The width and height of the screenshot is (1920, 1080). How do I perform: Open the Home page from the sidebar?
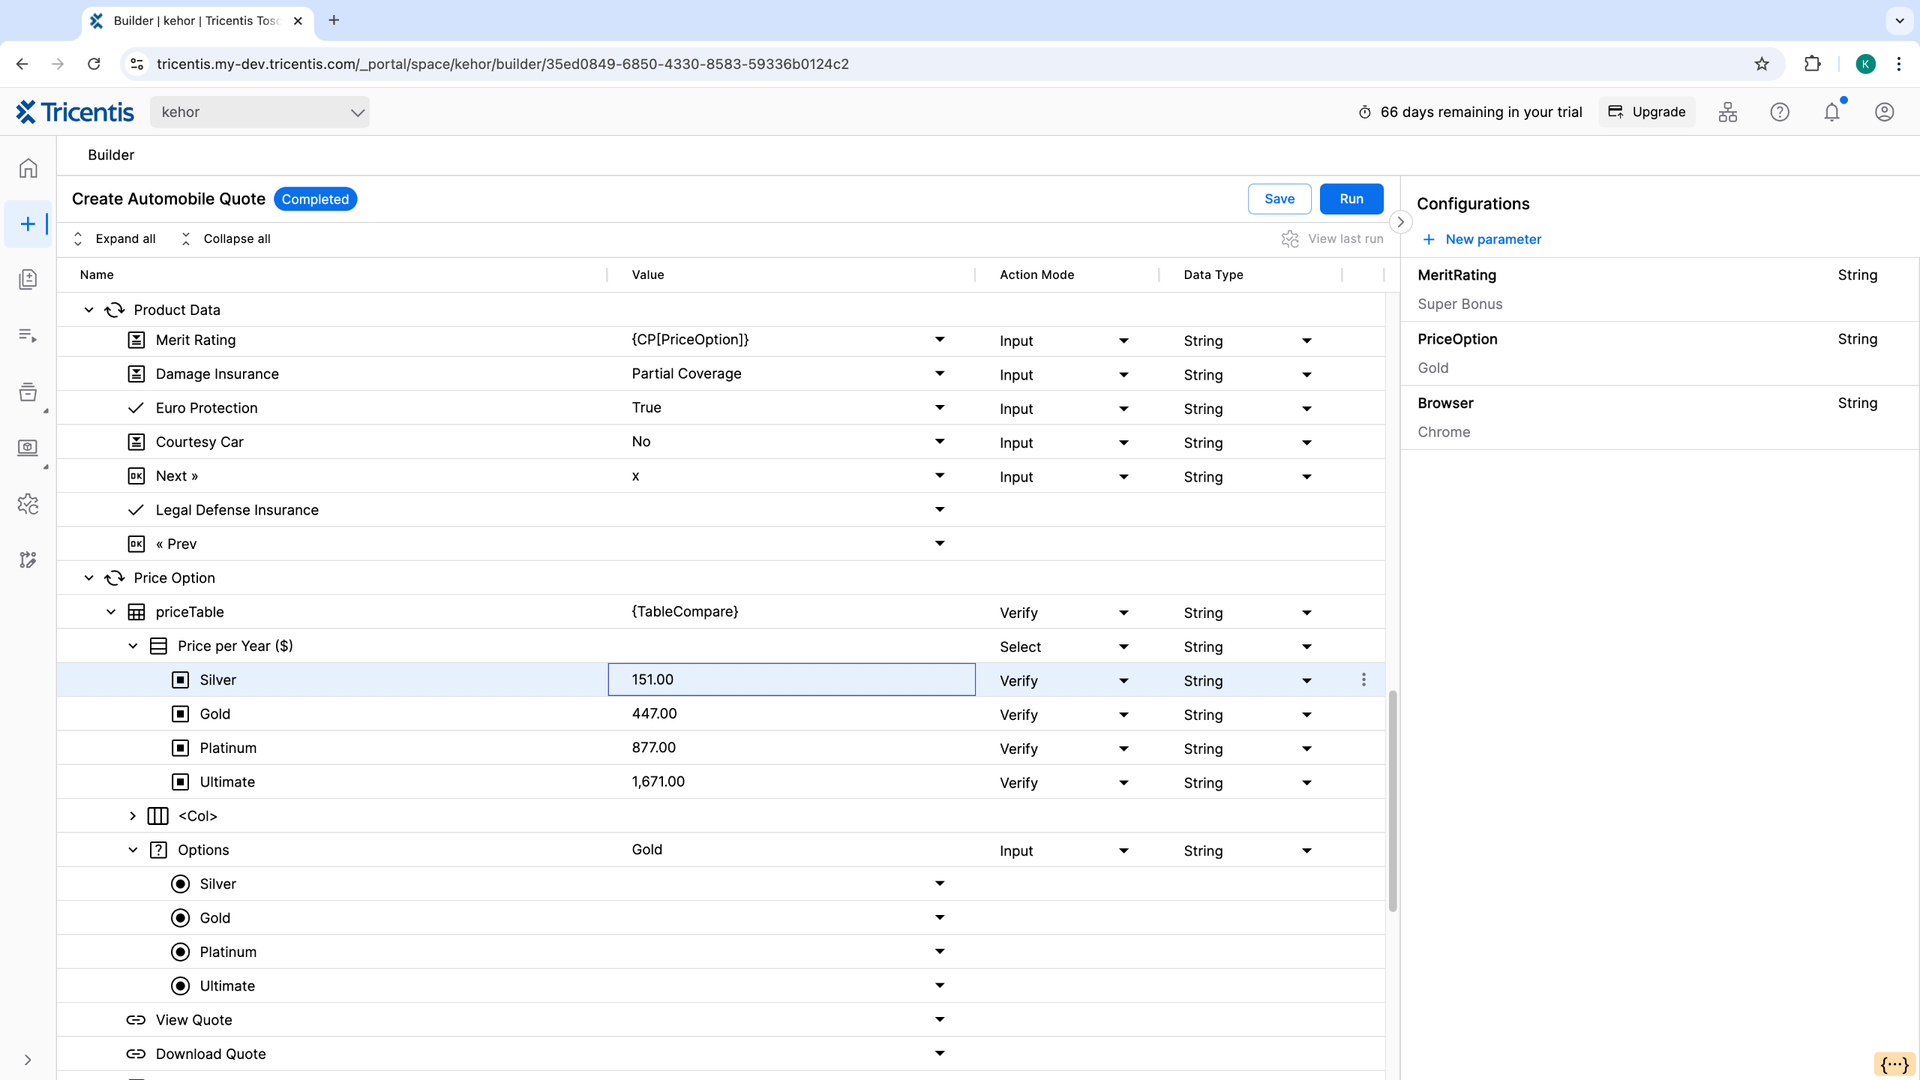point(27,167)
